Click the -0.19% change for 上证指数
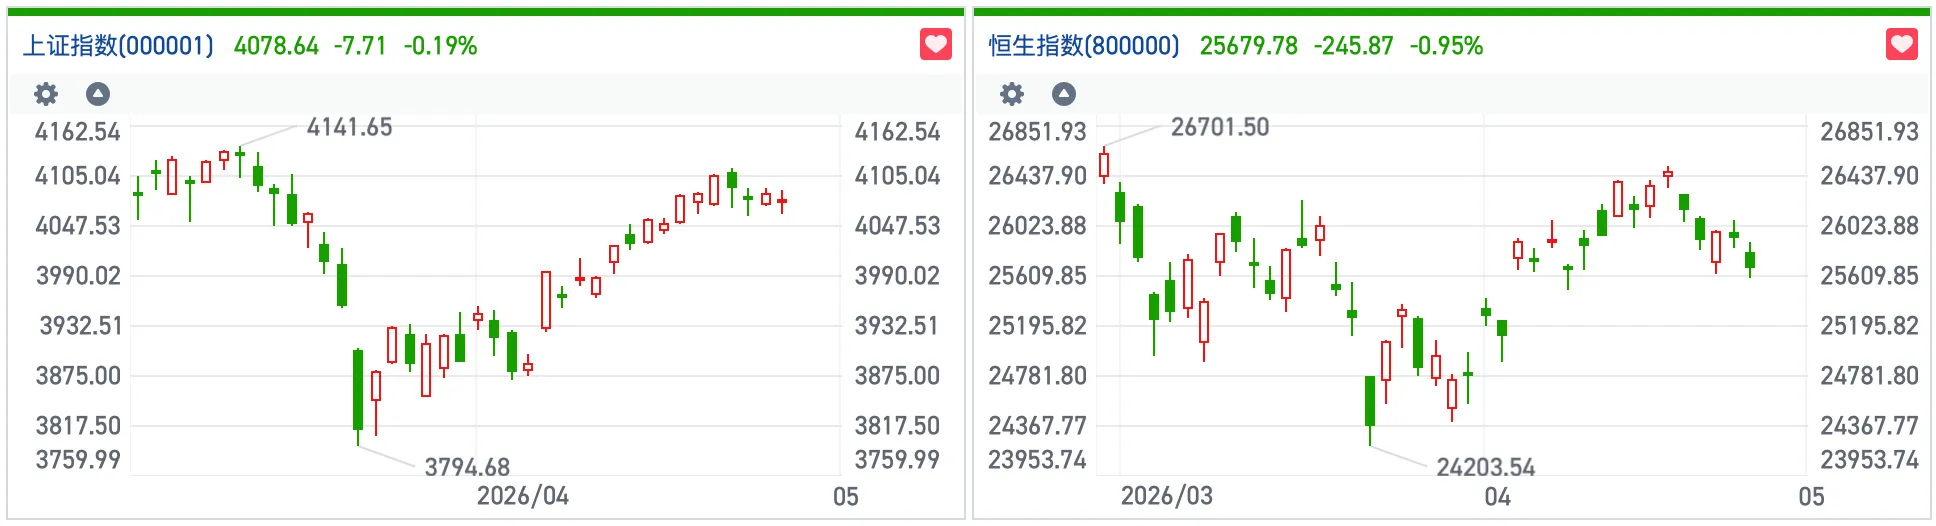Image resolution: width=1936 pixels, height=526 pixels. [x=440, y=46]
